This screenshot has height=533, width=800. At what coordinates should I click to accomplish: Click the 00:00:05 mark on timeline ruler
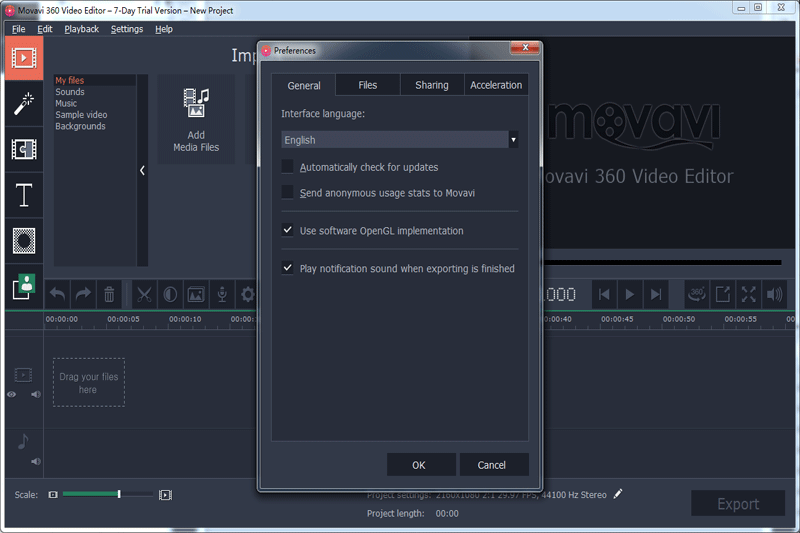tap(123, 319)
